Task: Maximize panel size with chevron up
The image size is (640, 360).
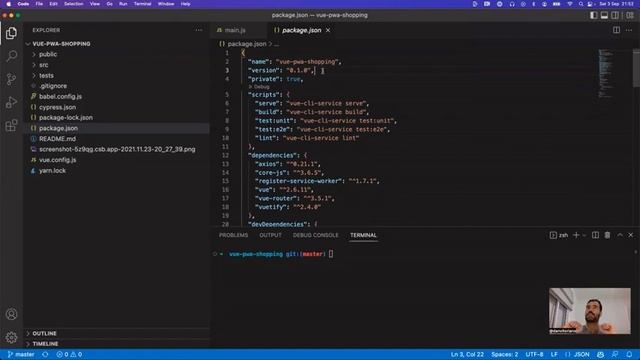Action: [620, 235]
